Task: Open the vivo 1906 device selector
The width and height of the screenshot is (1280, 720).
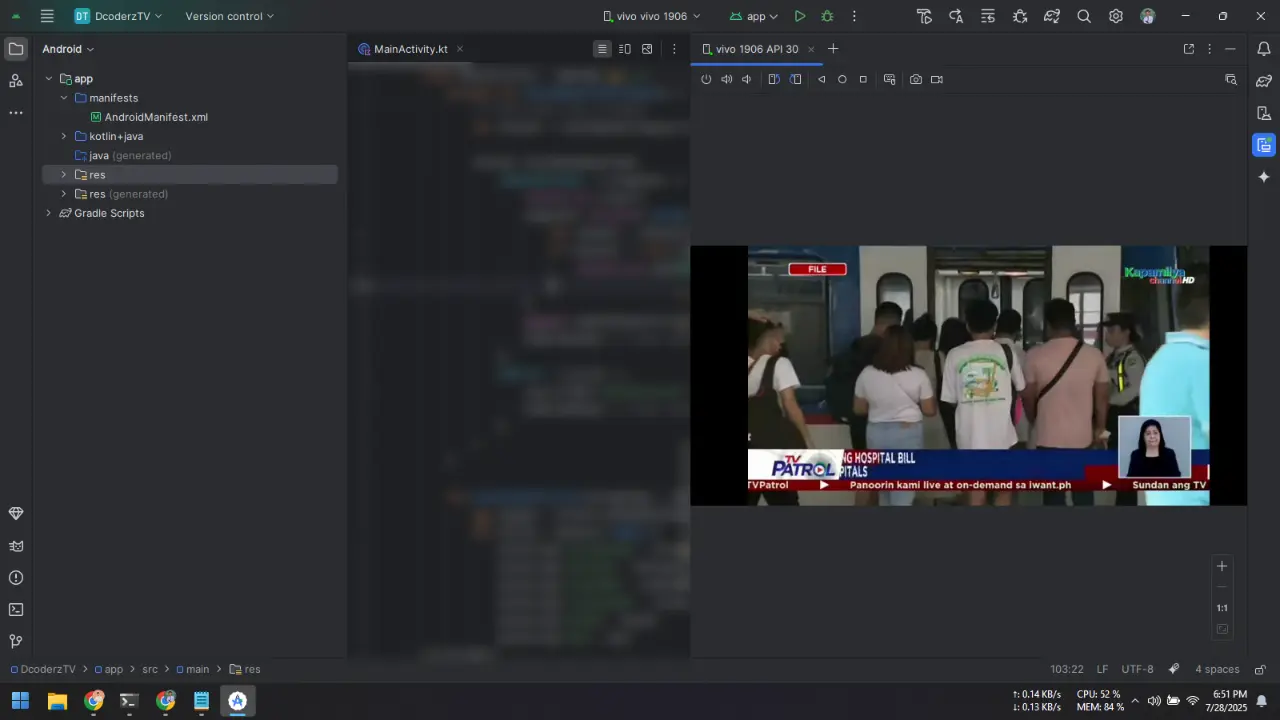Action: click(652, 16)
